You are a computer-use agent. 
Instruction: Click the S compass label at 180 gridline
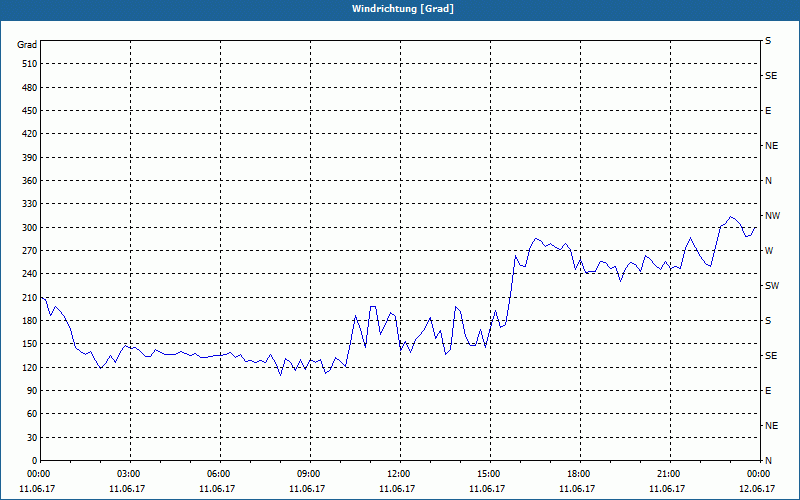pos(768,320)
